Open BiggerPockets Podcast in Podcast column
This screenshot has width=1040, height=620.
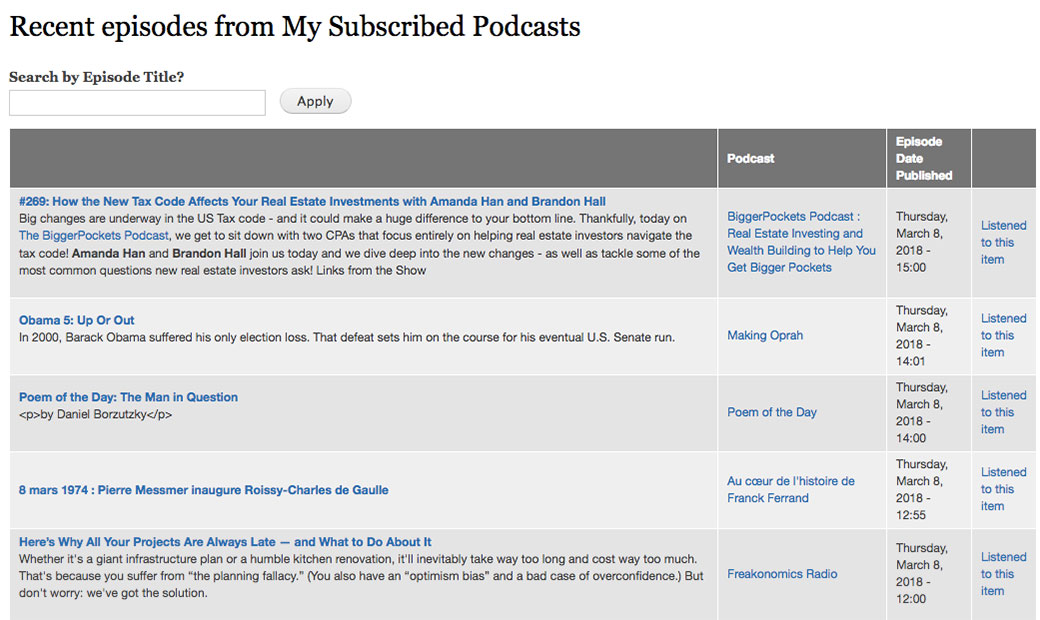(x=801, y=242)
